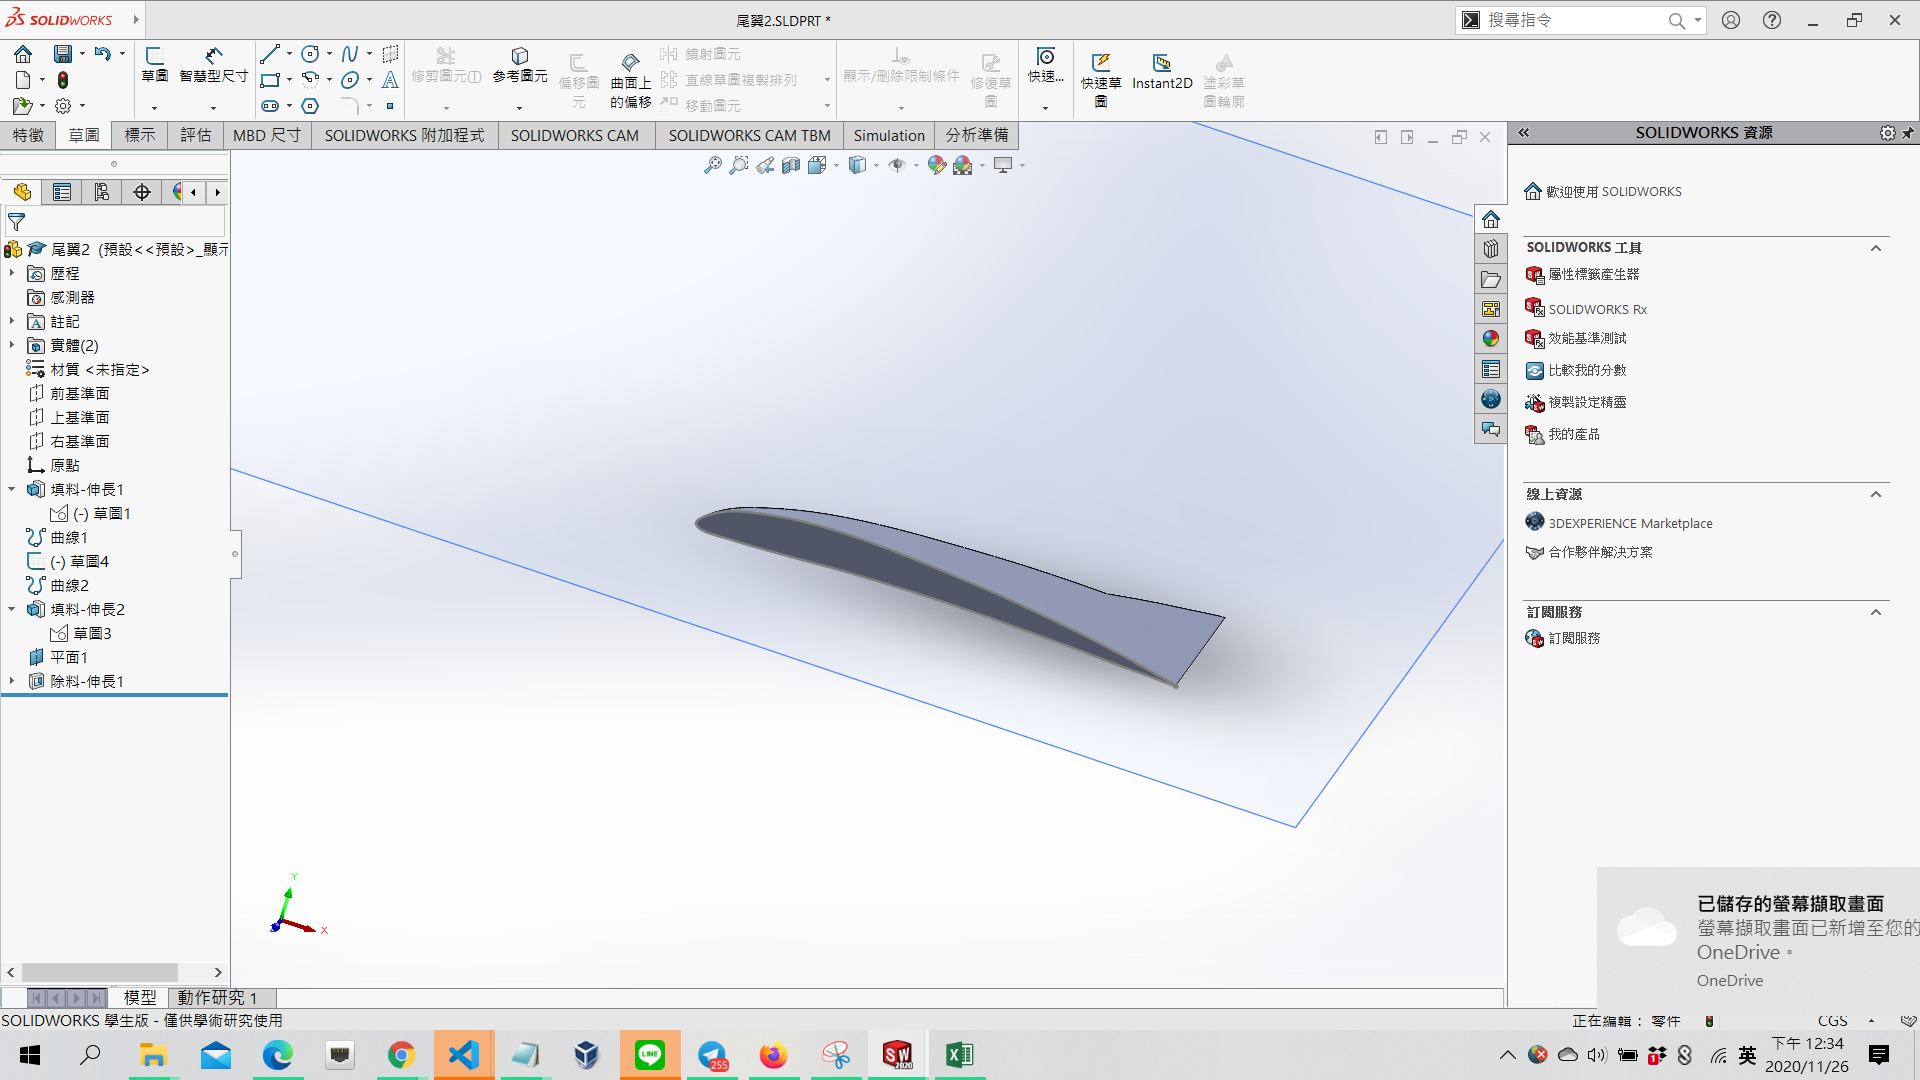
Task: Click the 草圖 Sketch tool button
Action: tap(155, 64)
